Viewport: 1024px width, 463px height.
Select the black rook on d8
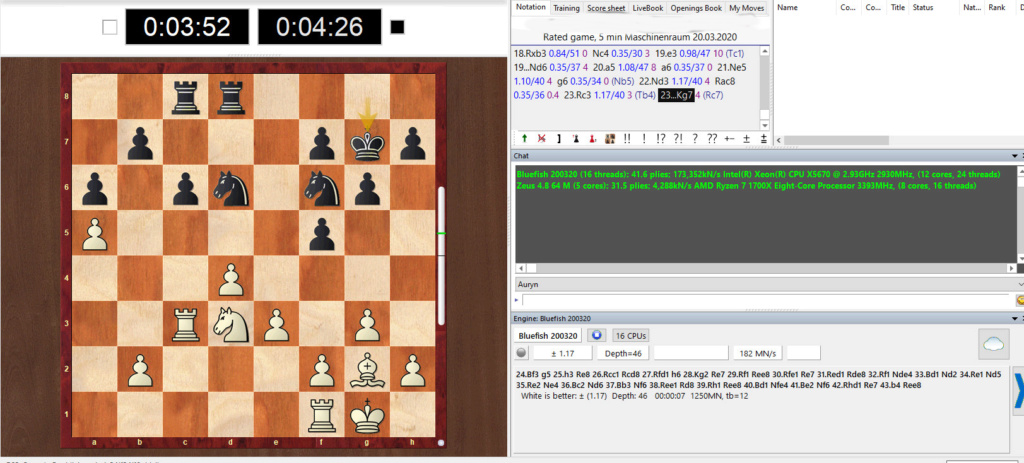pos(231,97)
